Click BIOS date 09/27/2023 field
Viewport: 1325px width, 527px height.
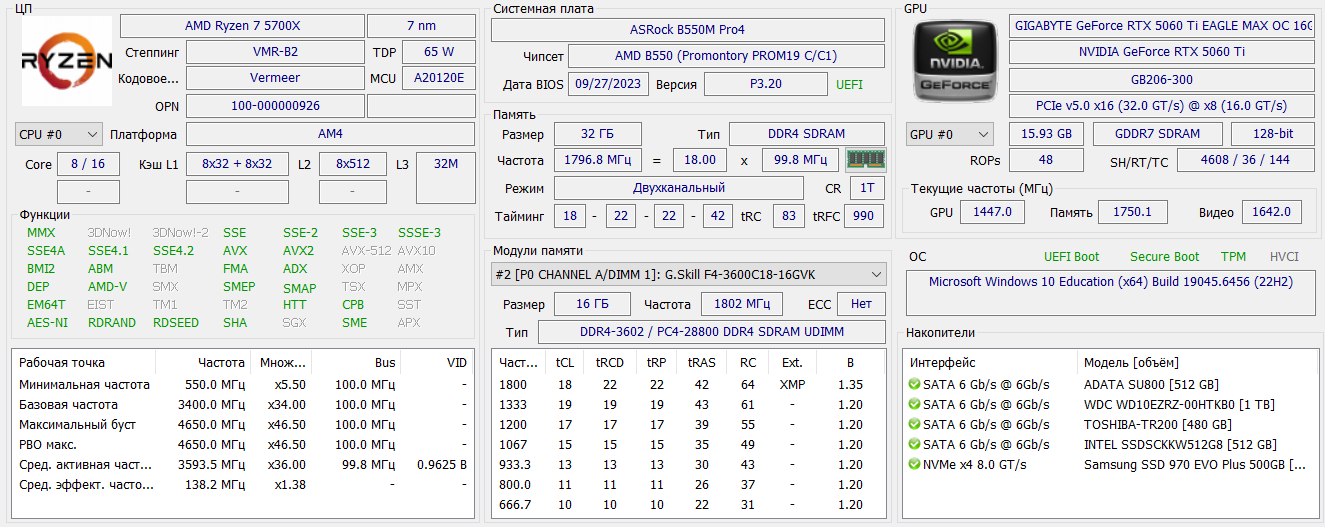pos(608,84)
